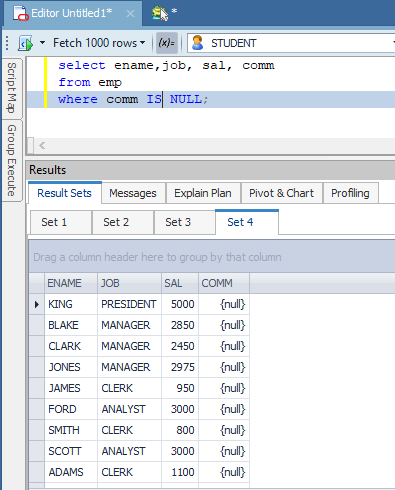The image size is (395, 490).
Task: Click the ENAME column header
Action: pyautogui.click(x=71, y=283)
